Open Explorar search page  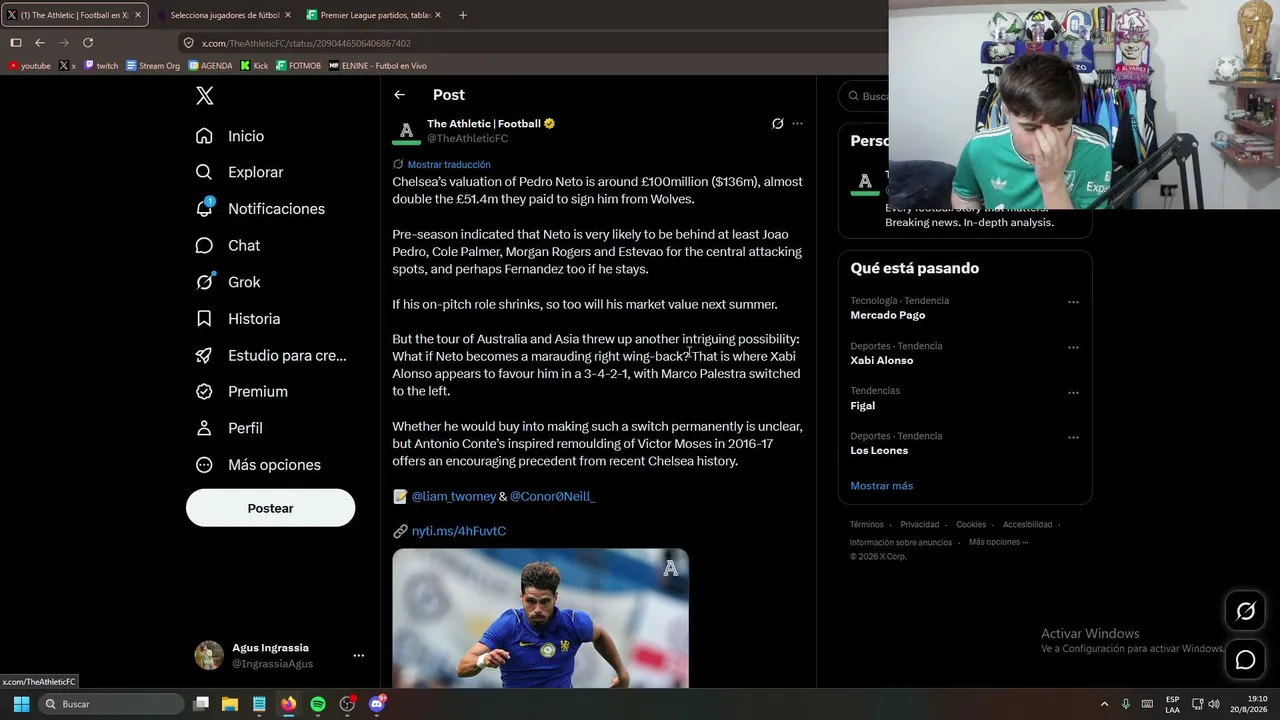[239, 172]
